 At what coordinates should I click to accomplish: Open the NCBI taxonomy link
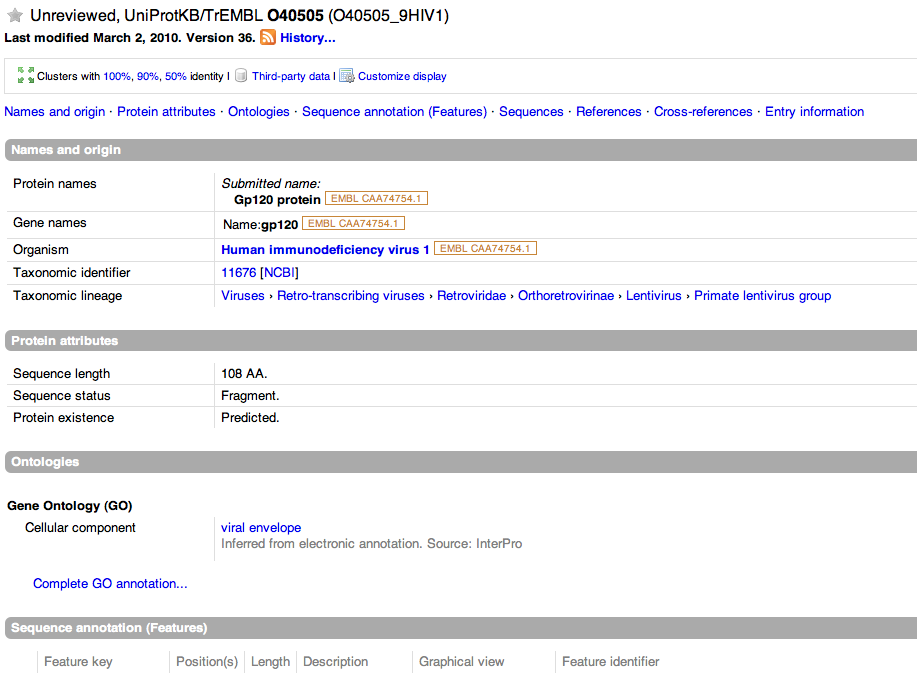click(280, 273)
